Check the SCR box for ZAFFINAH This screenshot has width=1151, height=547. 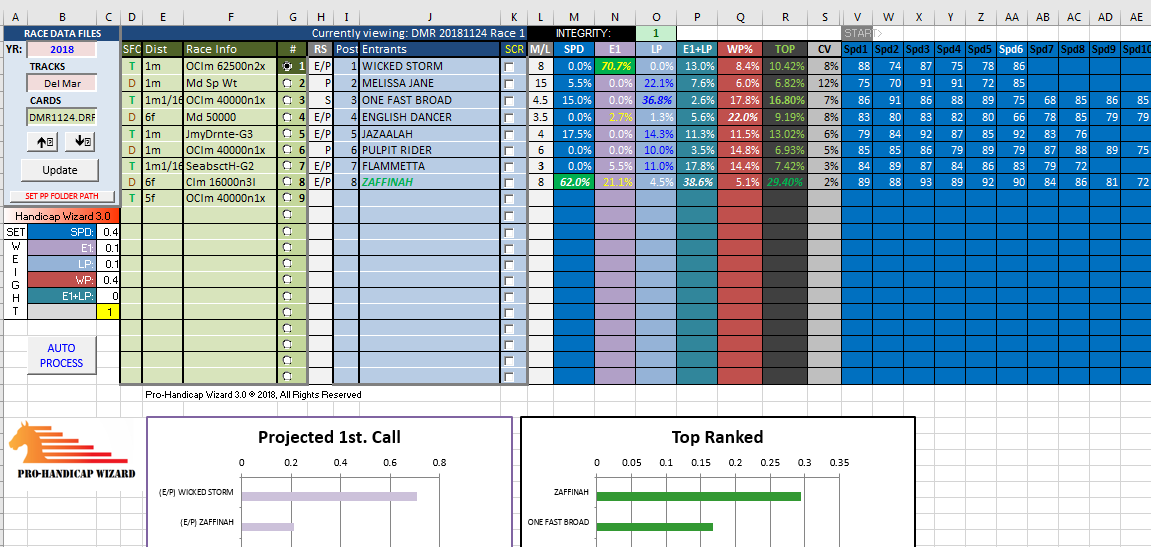pyautogui.click(x=512, y=185)
